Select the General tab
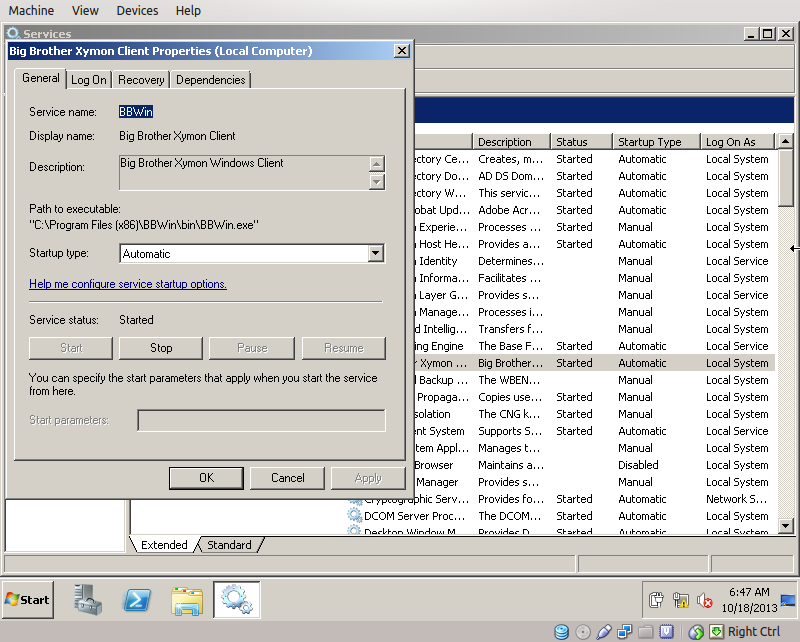This screenshot has height=642, width=800. click(x=41, y=78)
